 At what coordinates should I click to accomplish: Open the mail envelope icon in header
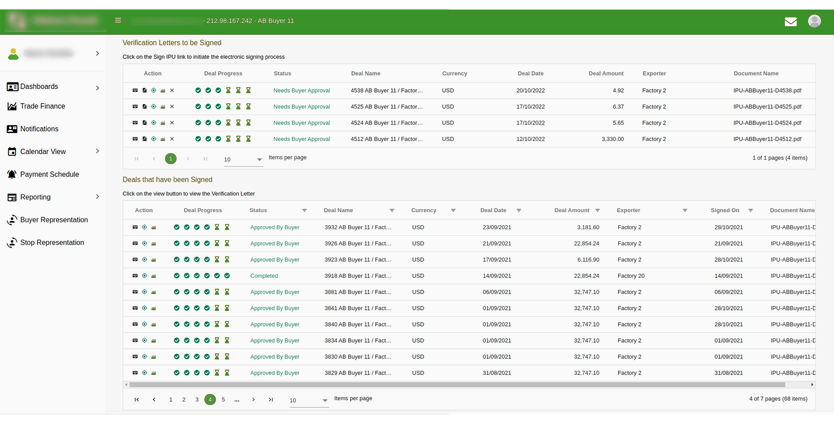tap(790, 21)
